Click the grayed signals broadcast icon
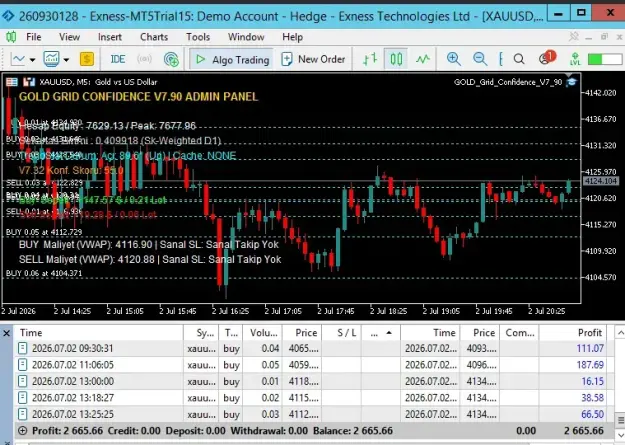This screenshot has height=445, width=625. pos(144,59)
